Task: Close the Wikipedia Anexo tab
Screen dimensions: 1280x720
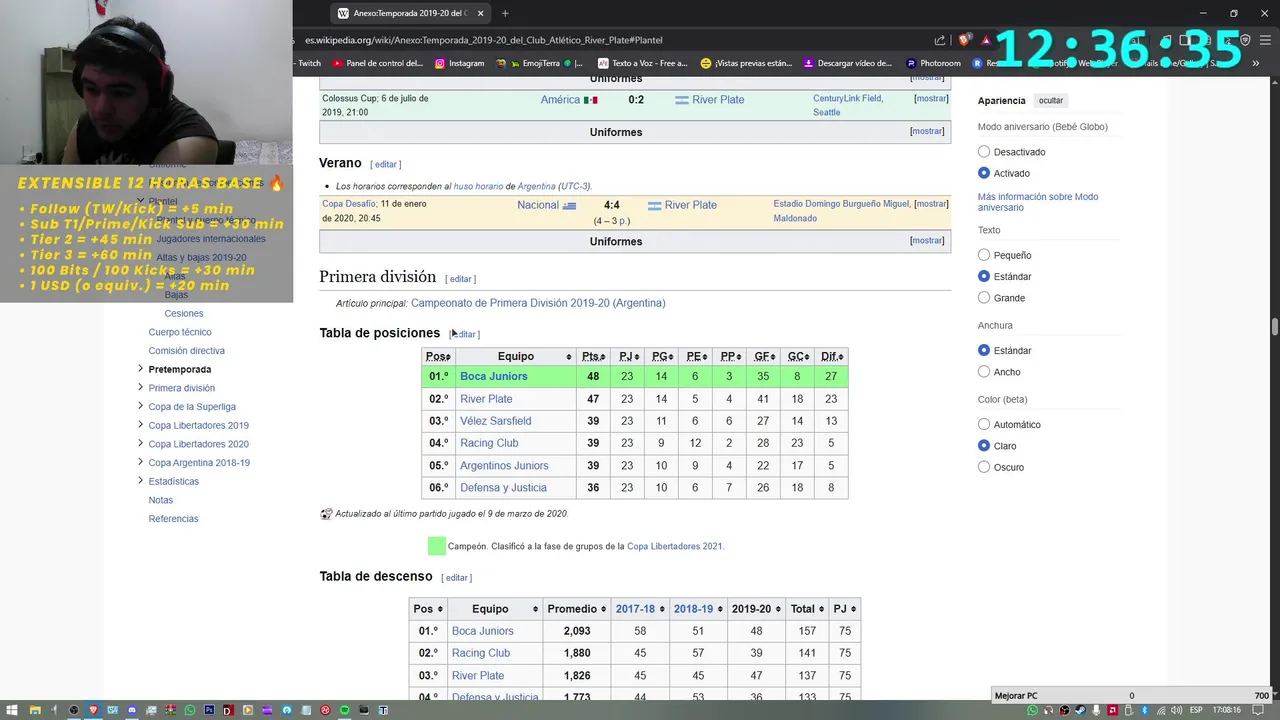Action: point(481,13)
